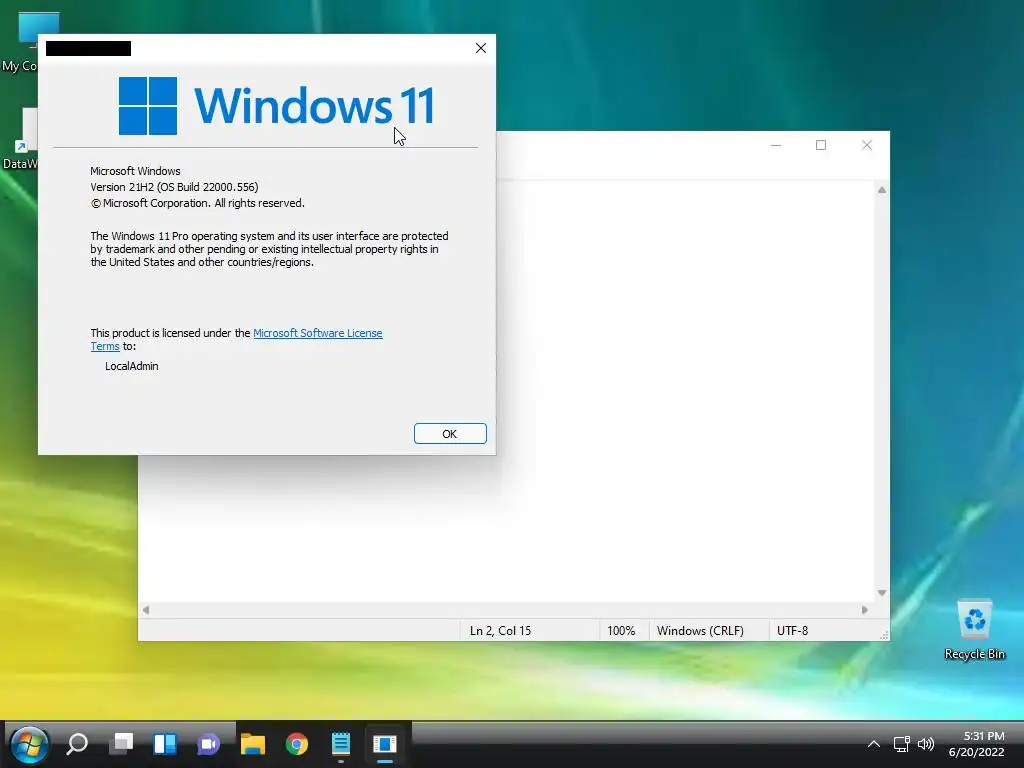Image resolution: width=1024 pixels, height=768 pixels.
Task: Click the Ln 2, Col 15 status entry
Action: pyautogui.click(x=500, y=631)
